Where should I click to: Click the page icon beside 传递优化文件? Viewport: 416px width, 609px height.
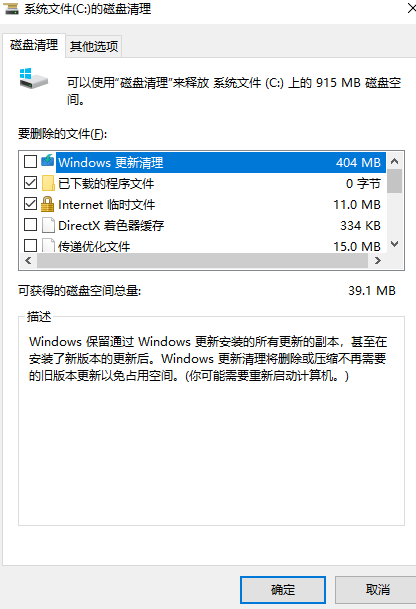pyautogui.click(x=48, y=246)
